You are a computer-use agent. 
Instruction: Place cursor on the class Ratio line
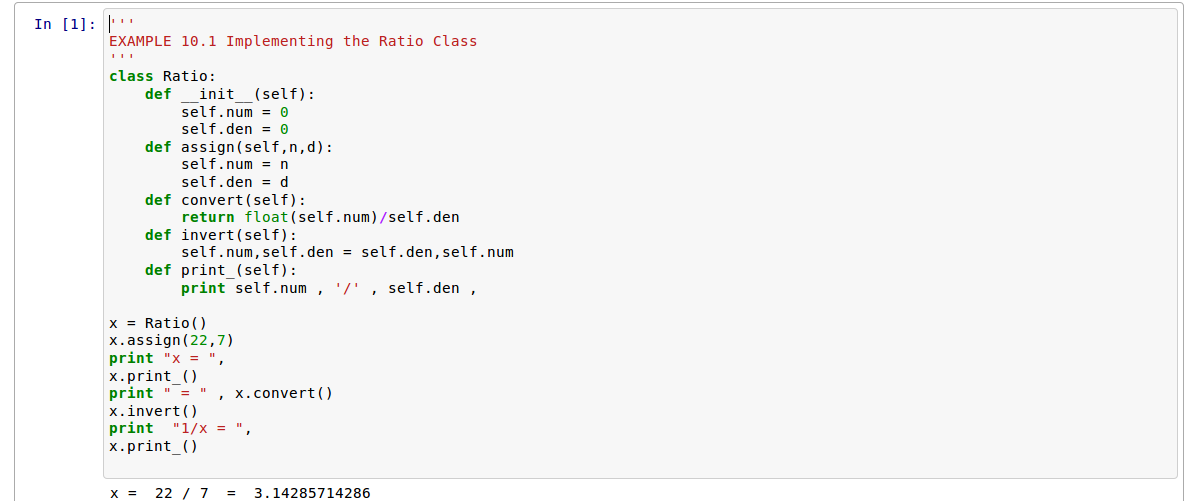(x=162, y=76)
